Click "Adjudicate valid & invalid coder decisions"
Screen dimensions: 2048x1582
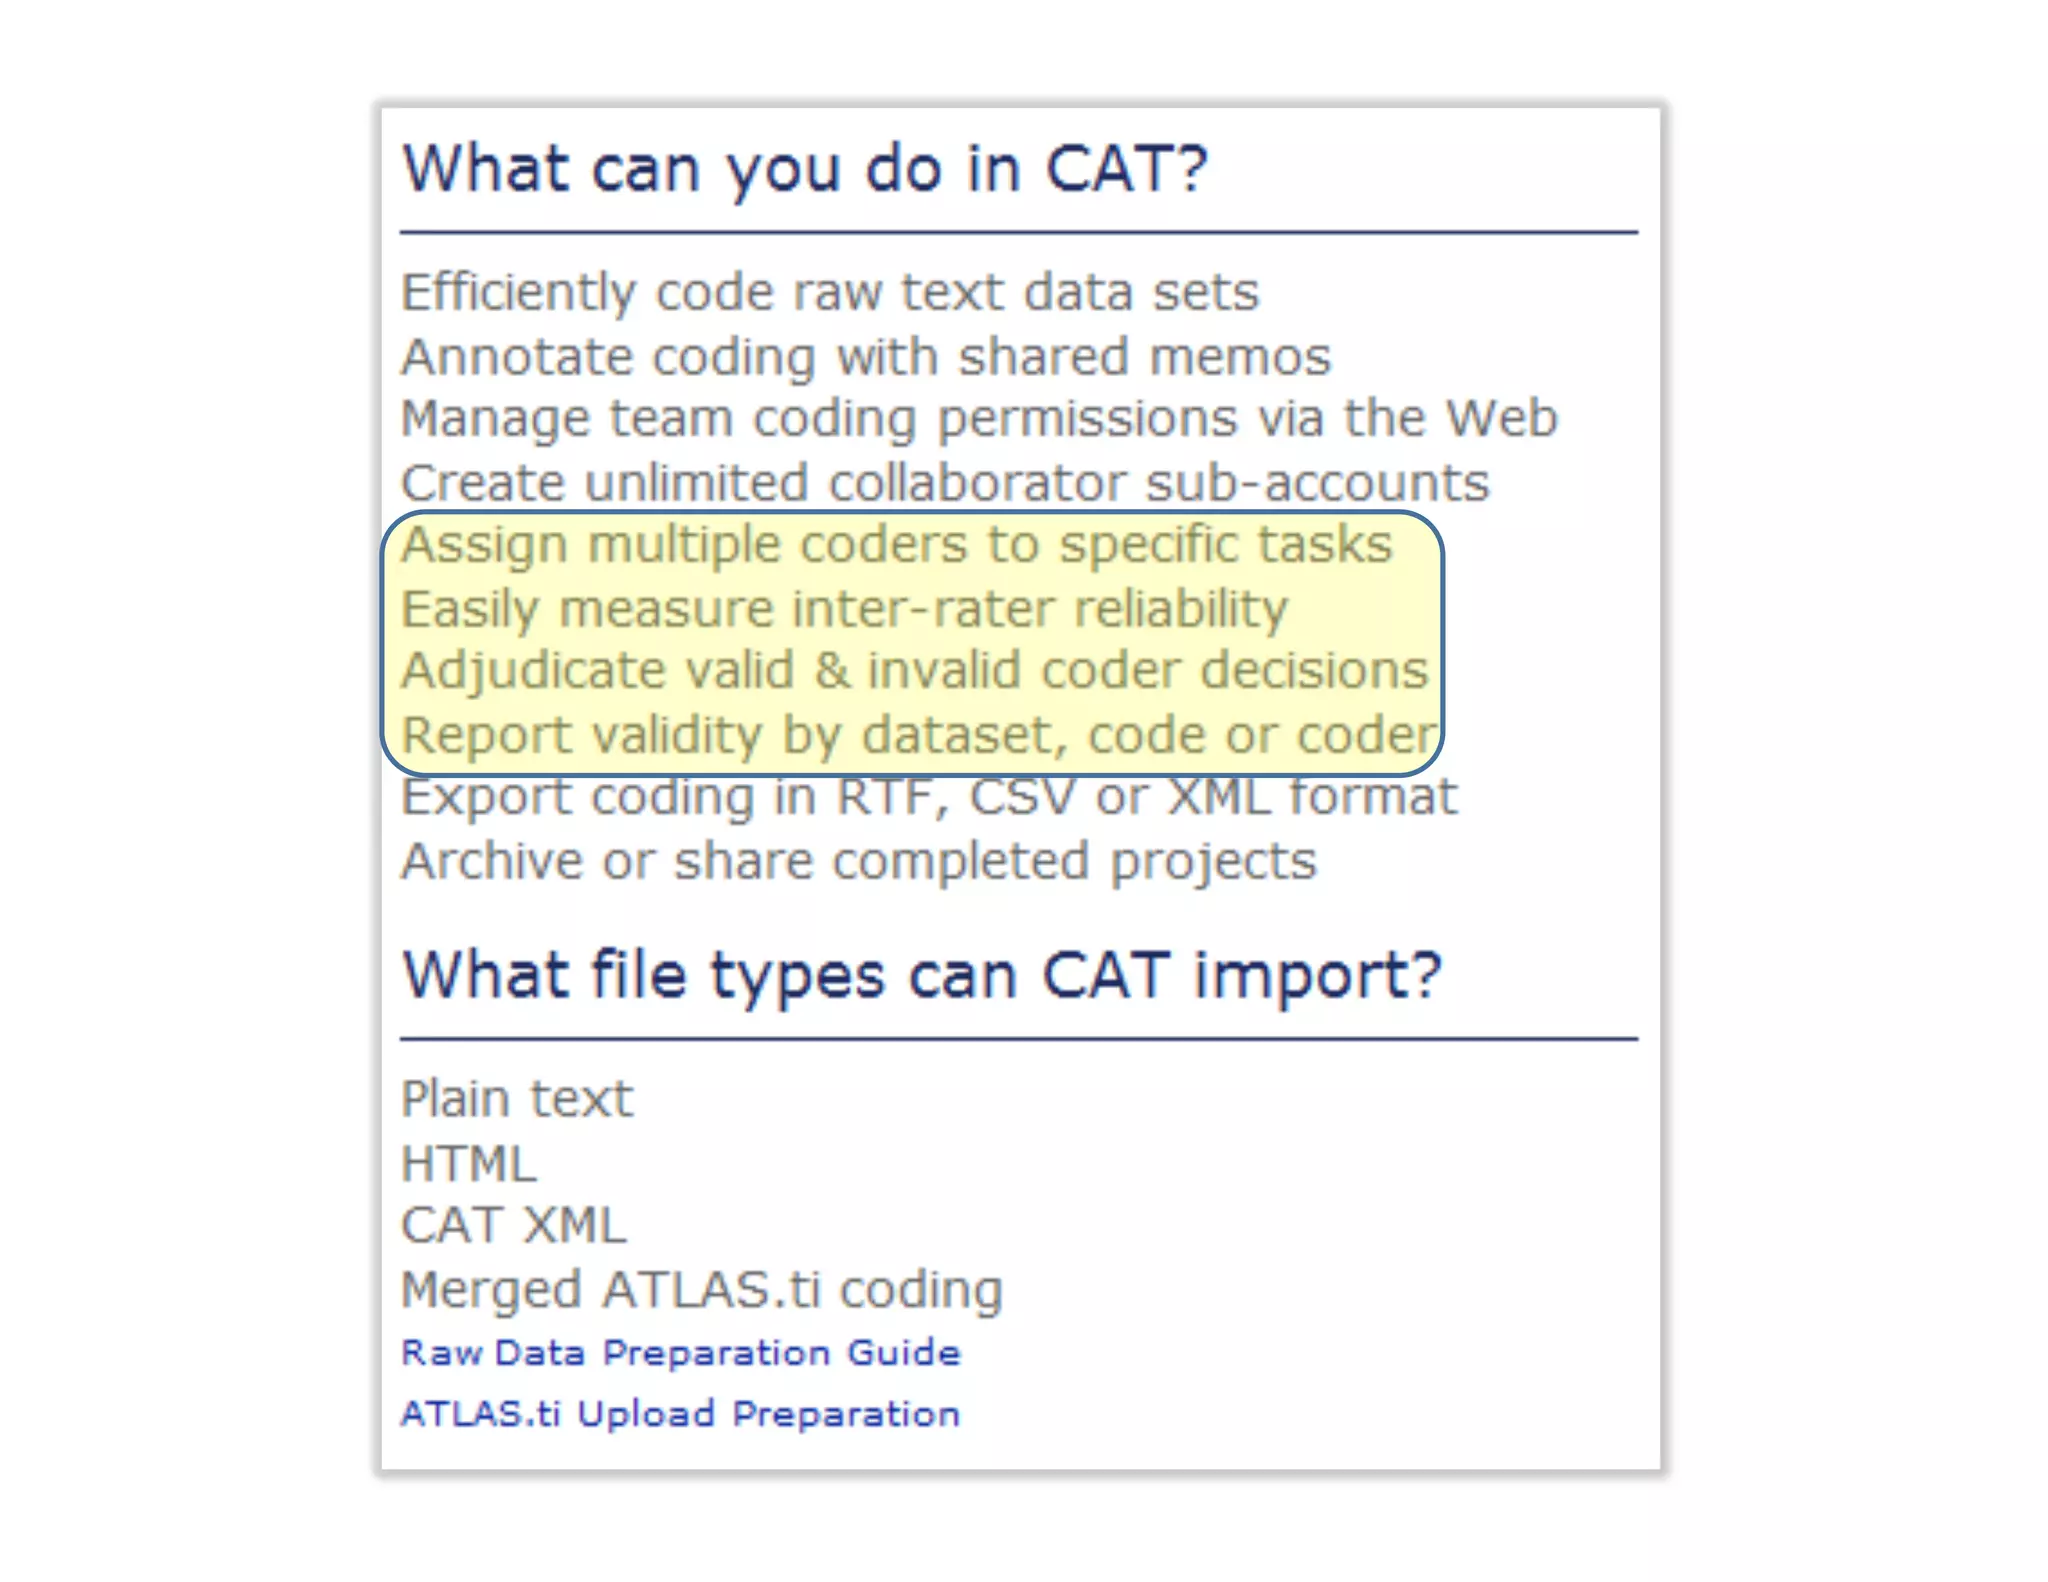click(915, 670)
